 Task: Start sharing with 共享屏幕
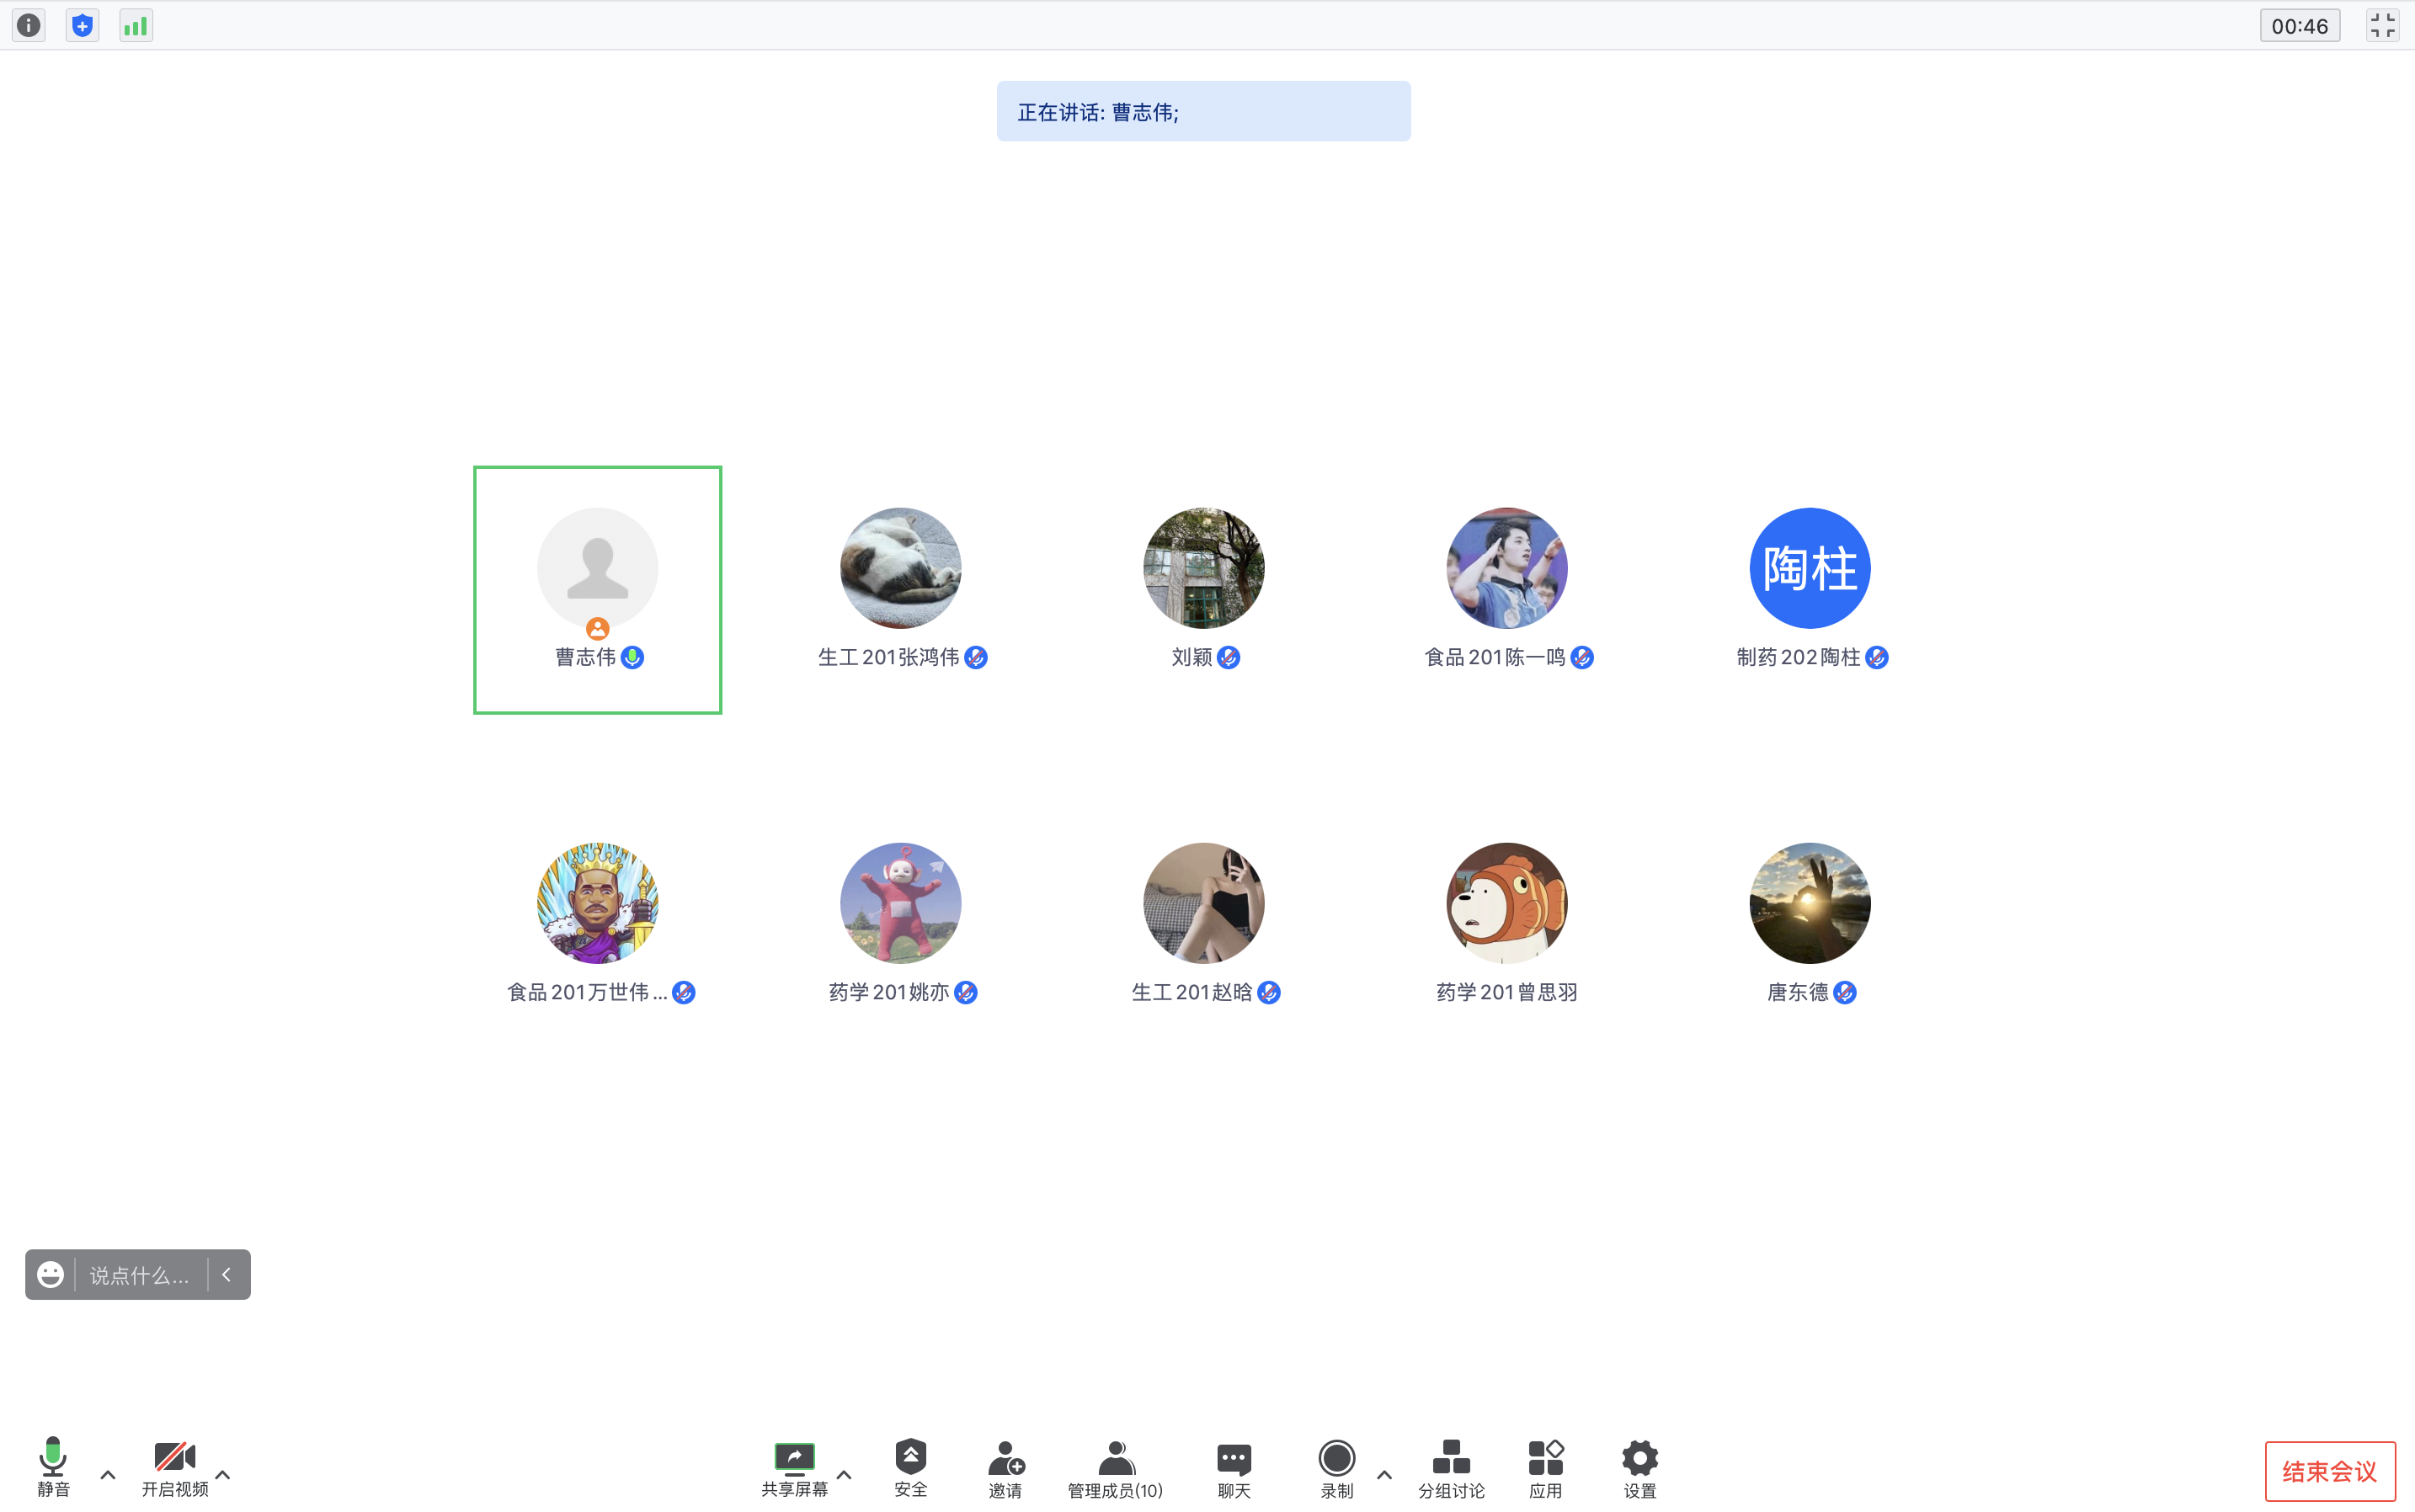click(795, 1468)
